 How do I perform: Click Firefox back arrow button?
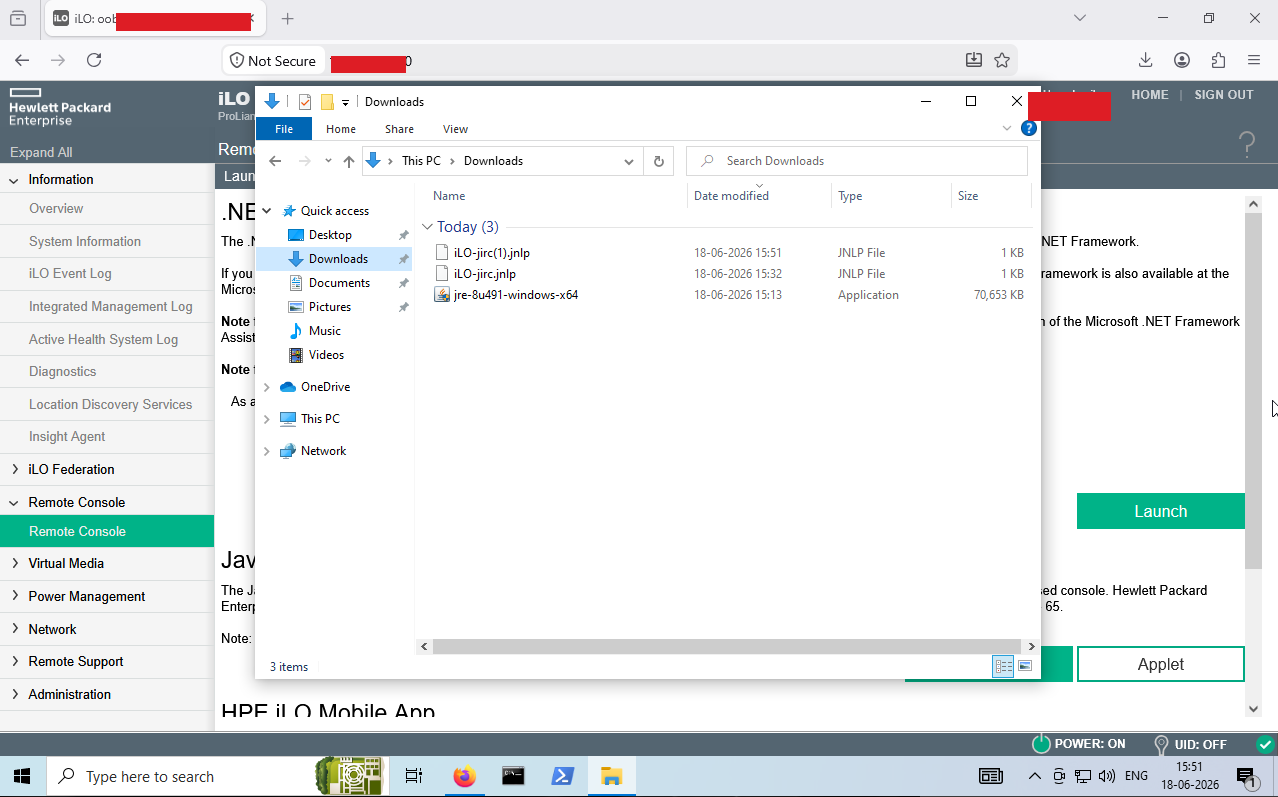22,60
